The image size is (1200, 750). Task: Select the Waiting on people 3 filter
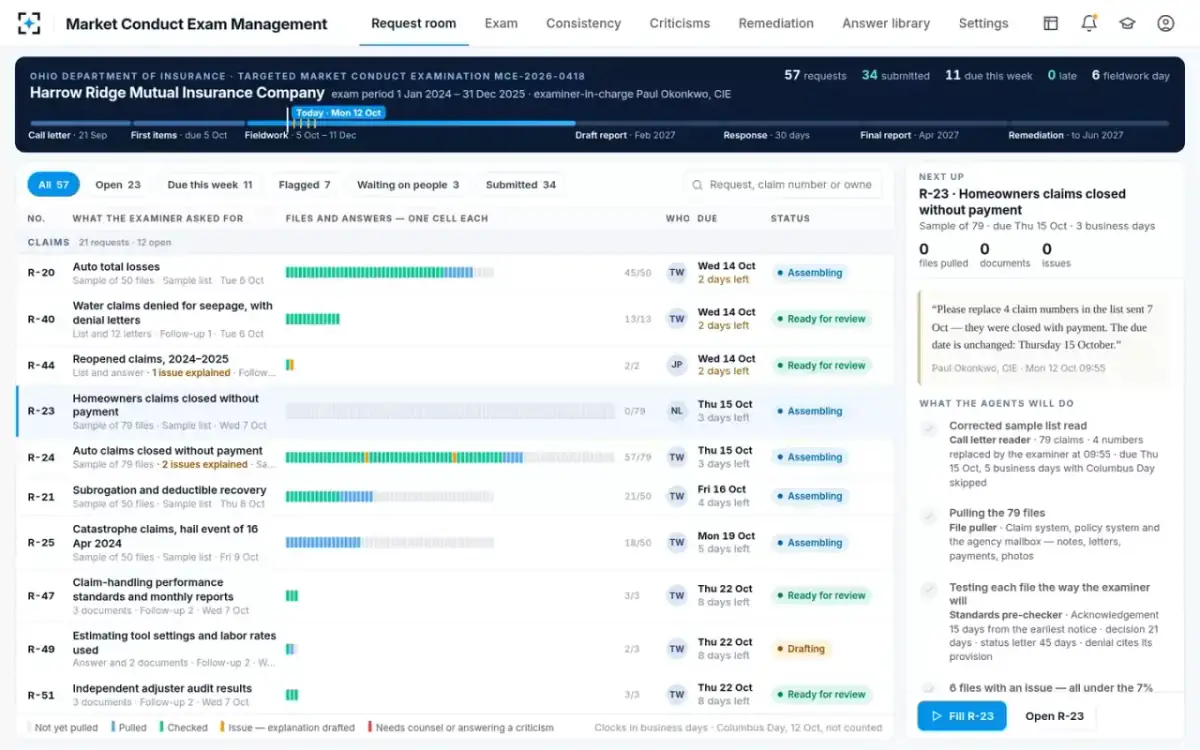pyautogui.click(x=408, y=185)
